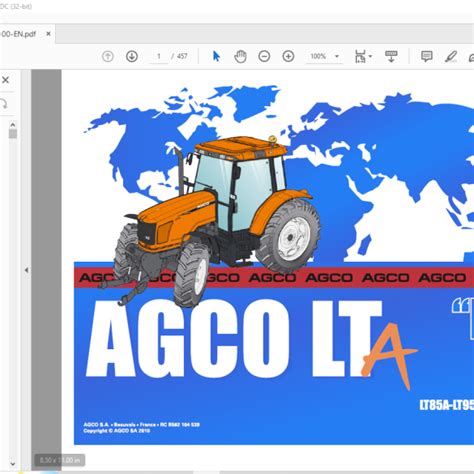Click the LT85A-LT95 model text

click(x=447, y=405)
